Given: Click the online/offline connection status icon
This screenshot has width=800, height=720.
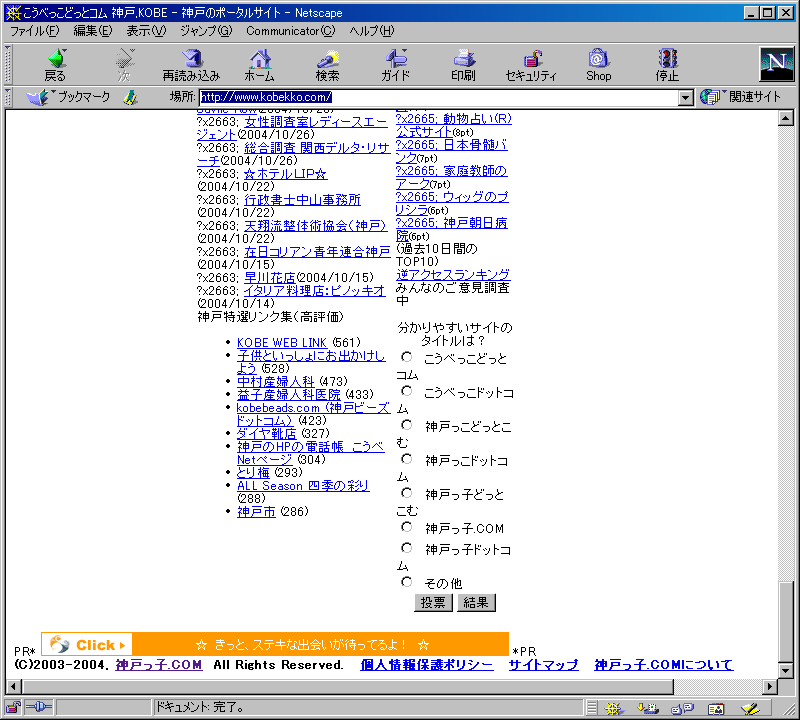Looking at the screenshot, I should [x=39, y=707].
